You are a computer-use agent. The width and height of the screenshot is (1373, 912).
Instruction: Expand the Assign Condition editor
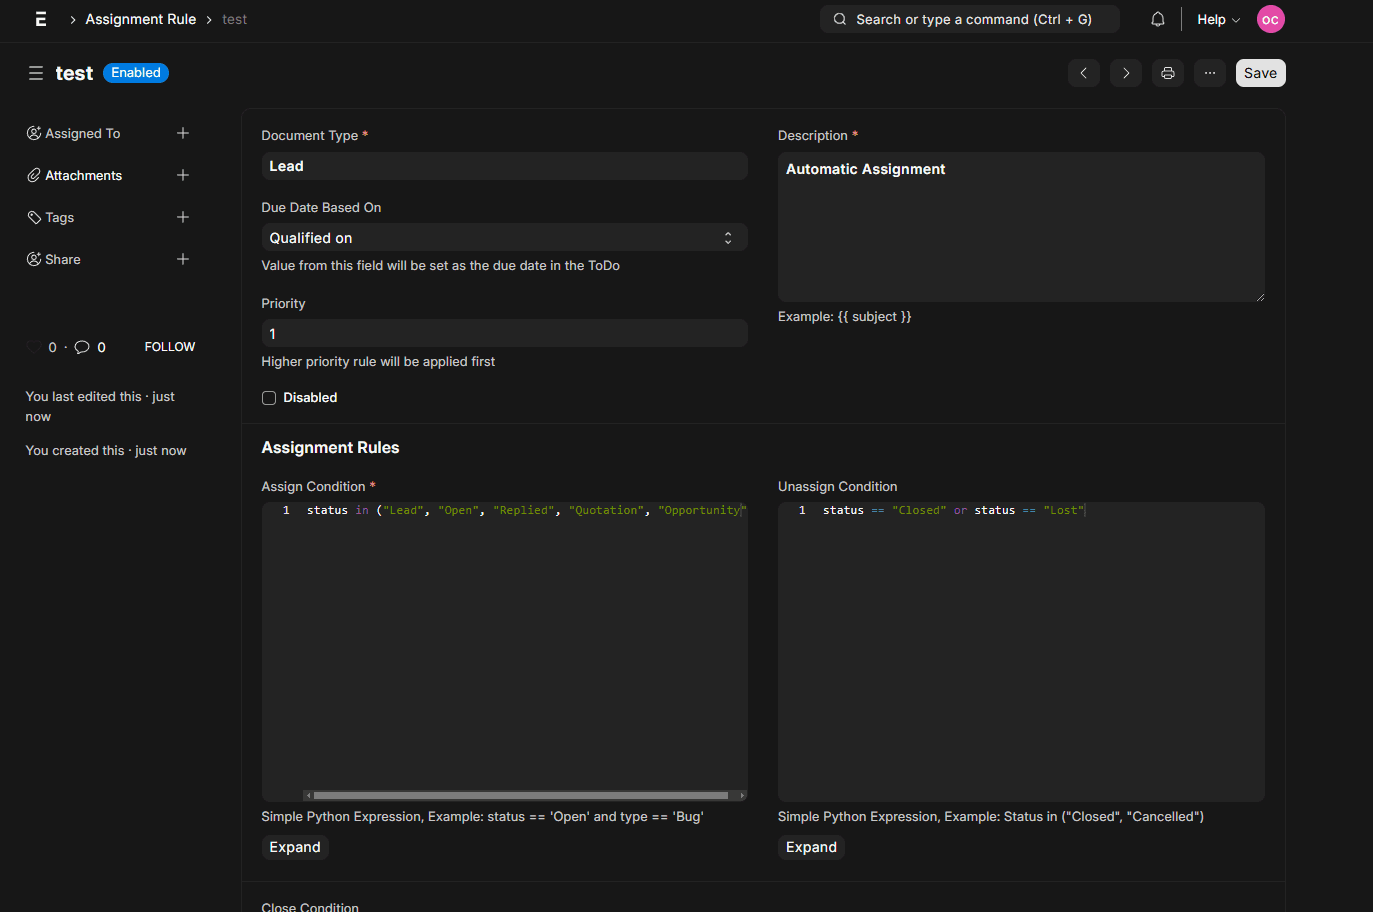tap(295, 847)
